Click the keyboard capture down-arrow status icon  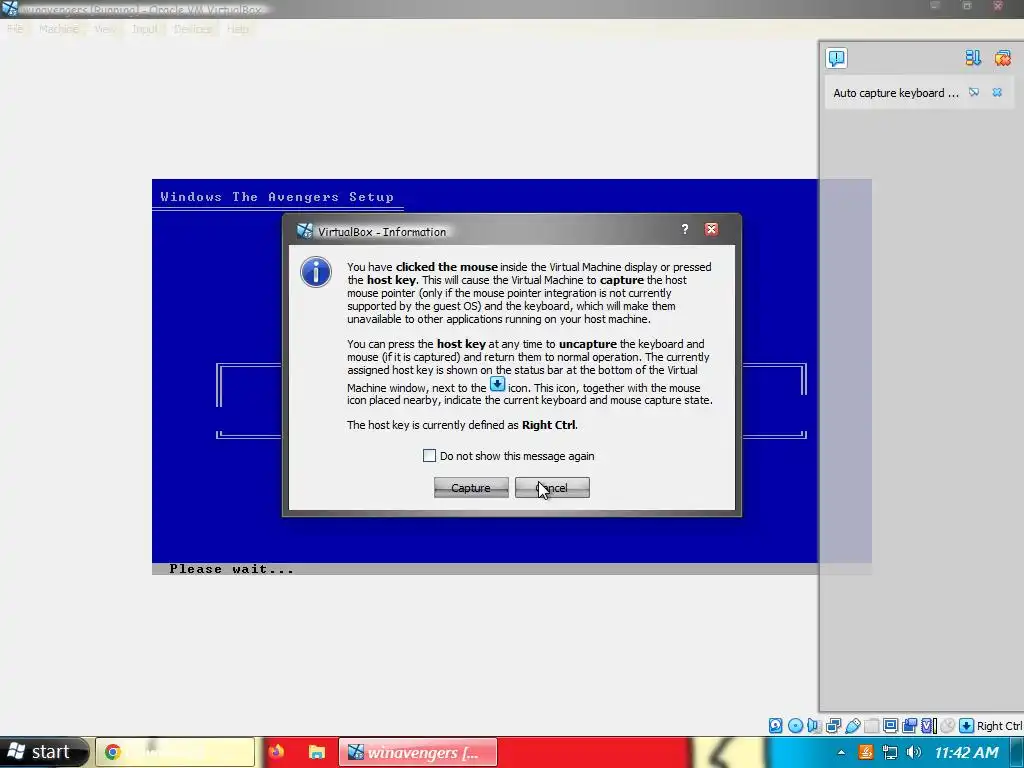(966, 726)
